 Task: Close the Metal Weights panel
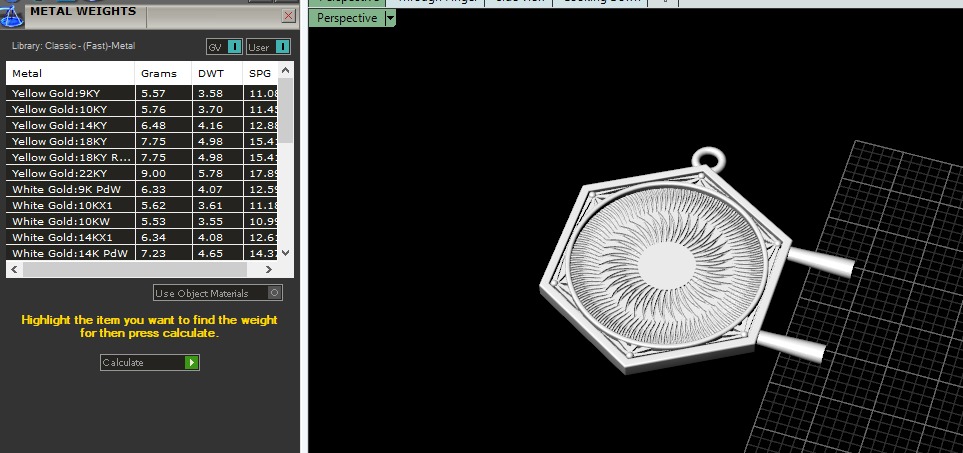point(289,16)
